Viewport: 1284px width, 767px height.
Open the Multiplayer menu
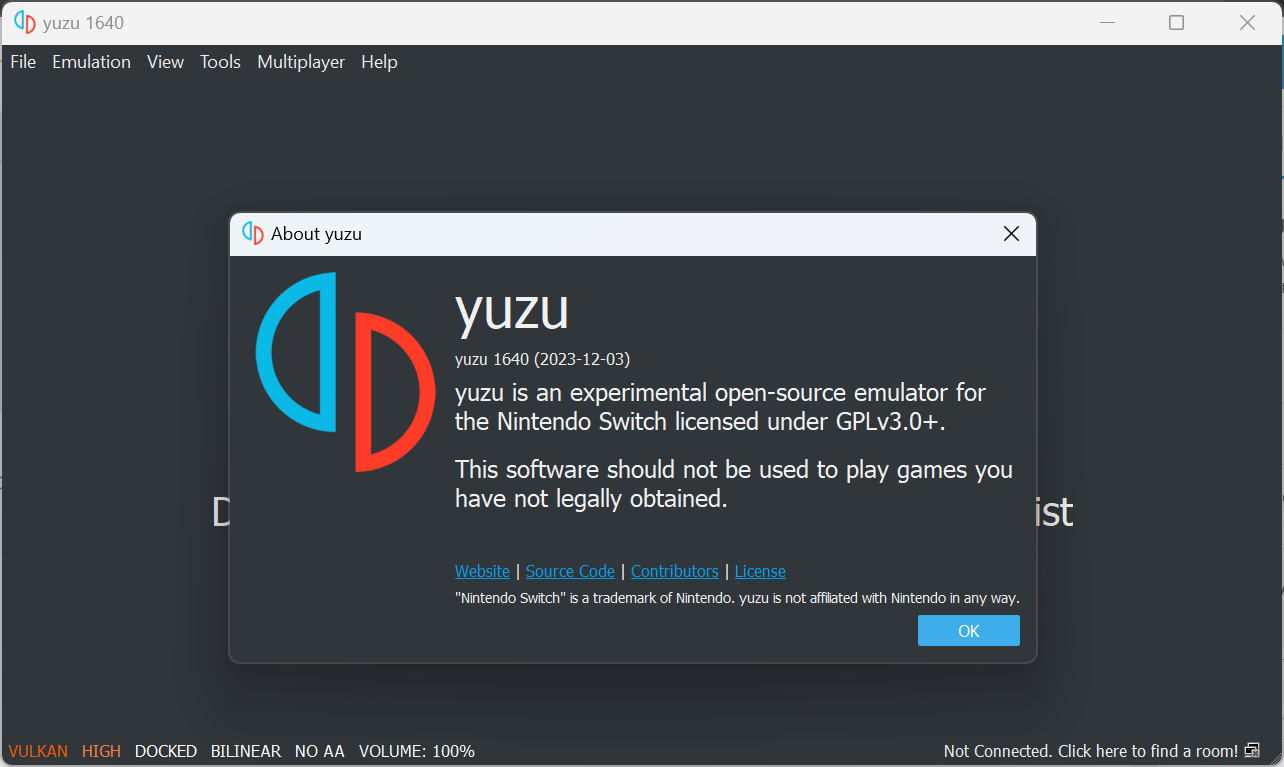pos(301,62)
